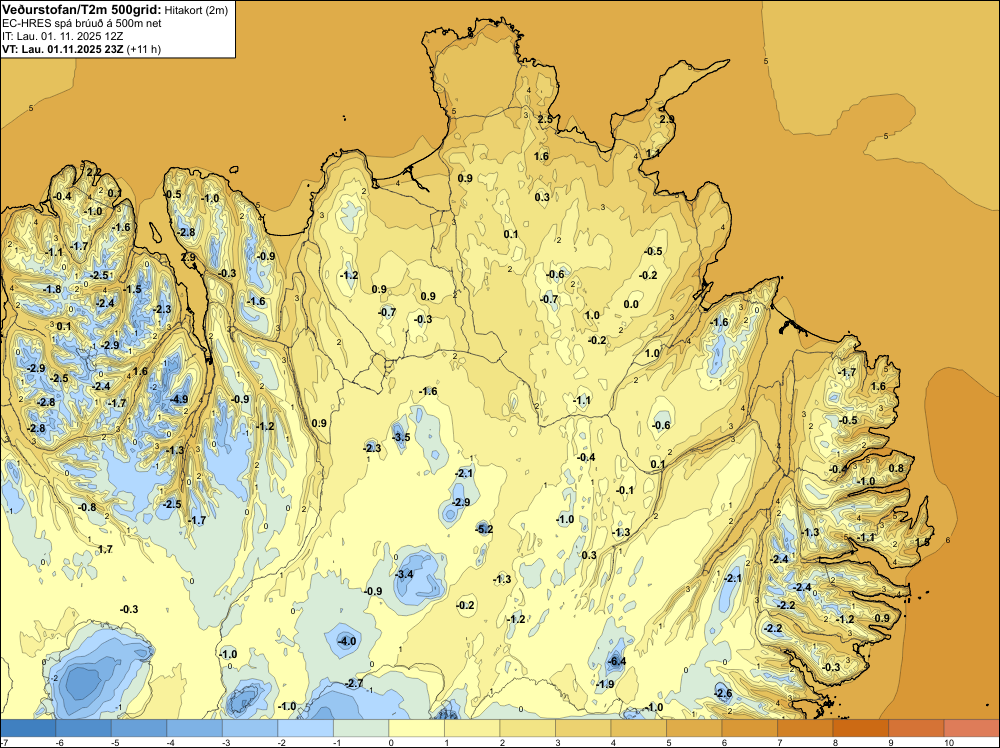Viewport: 1000px width, 748px height.
Task: Click the legend tick label 7
Action: pyautogui.click(x=779, y=742)
